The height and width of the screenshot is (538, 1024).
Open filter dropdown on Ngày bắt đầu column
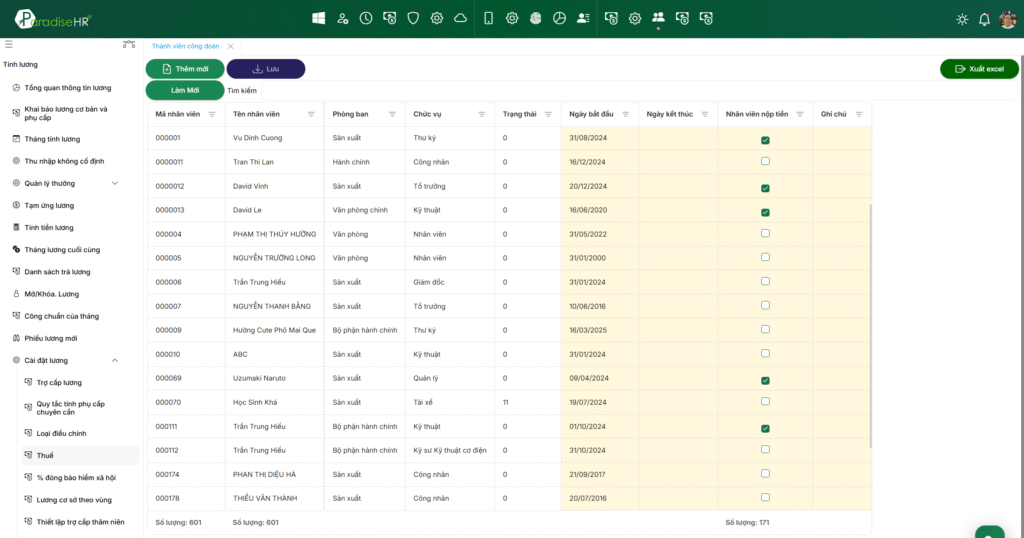626,114
